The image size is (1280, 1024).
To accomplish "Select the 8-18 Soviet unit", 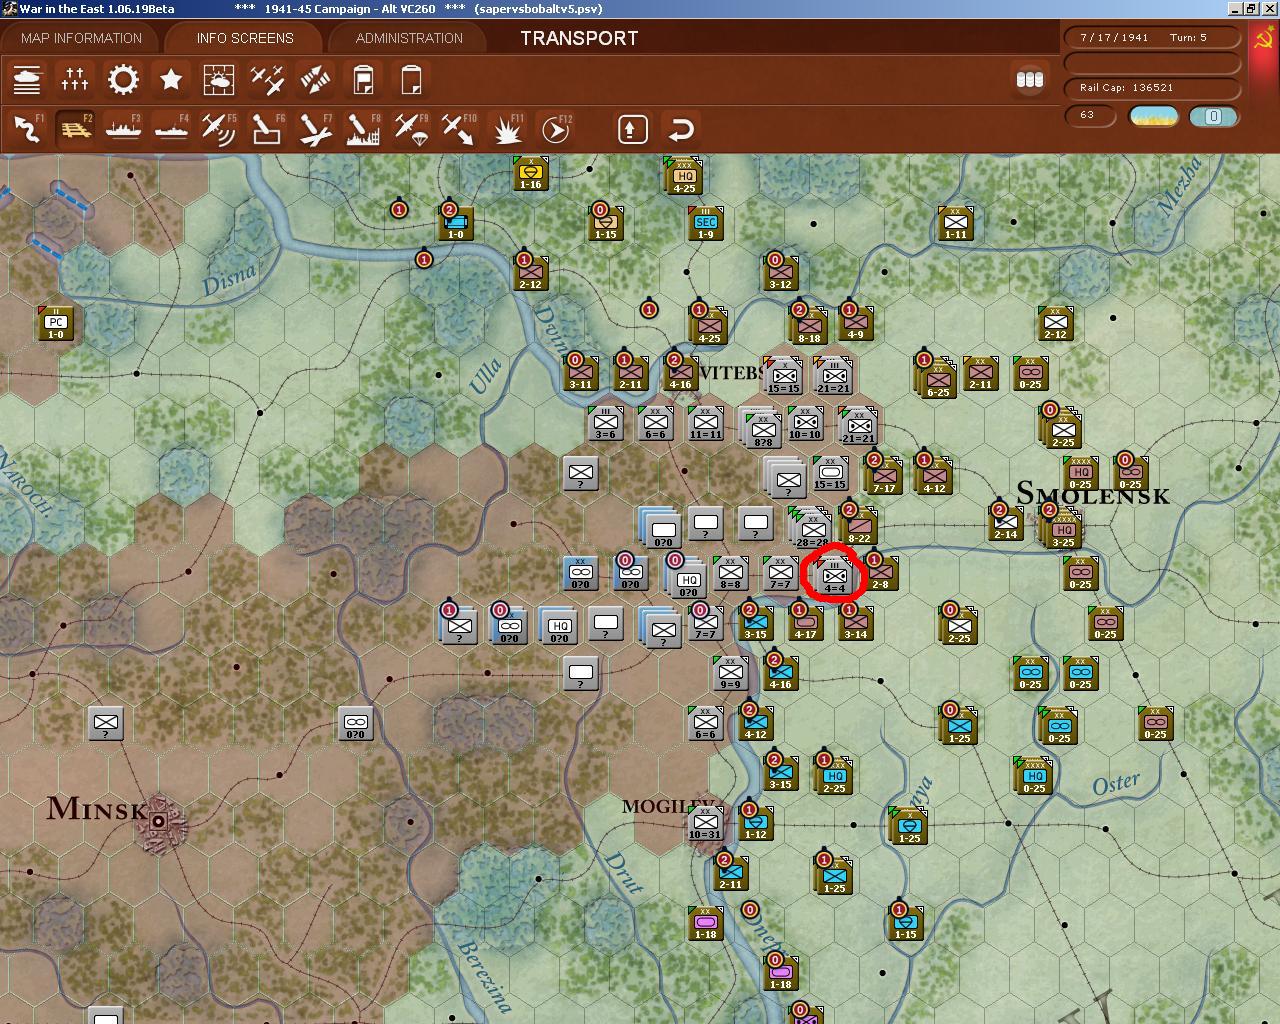I will pos(808,324).
